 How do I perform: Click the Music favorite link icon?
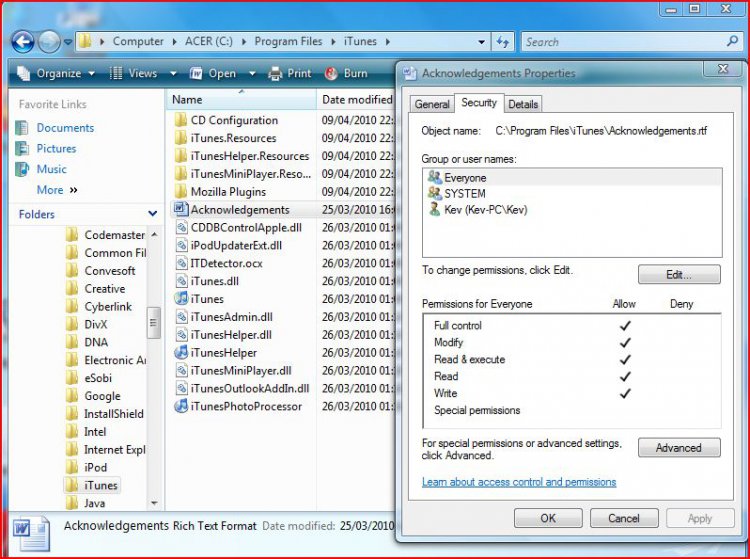click(x=22, y=169)
